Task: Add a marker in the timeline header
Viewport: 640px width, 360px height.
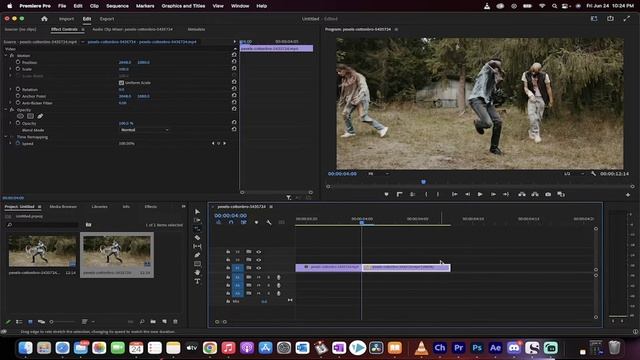Action: point(256,222)
